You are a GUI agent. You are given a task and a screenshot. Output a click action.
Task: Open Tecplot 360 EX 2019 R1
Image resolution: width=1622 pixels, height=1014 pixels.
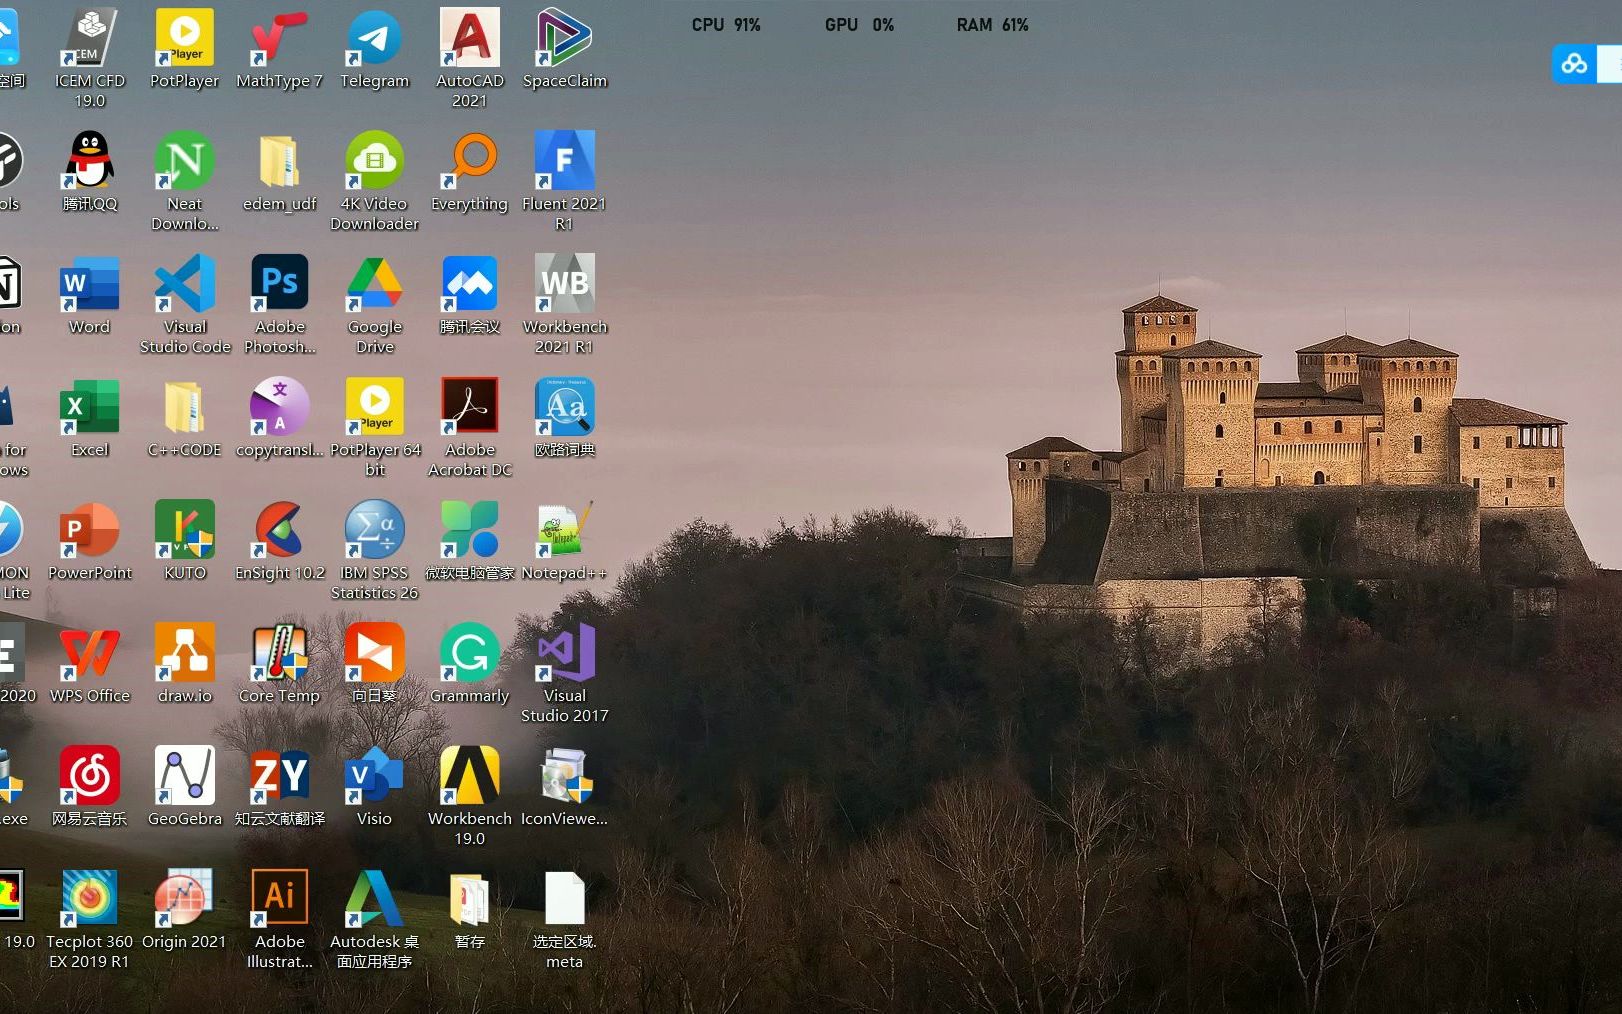pos(90,919)
